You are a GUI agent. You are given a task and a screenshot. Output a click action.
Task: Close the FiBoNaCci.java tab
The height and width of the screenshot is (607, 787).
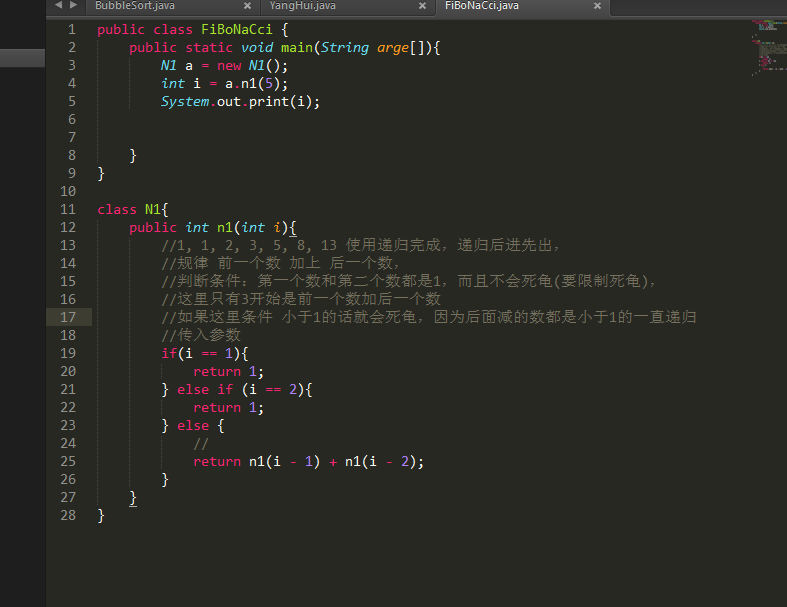[597, 6]
